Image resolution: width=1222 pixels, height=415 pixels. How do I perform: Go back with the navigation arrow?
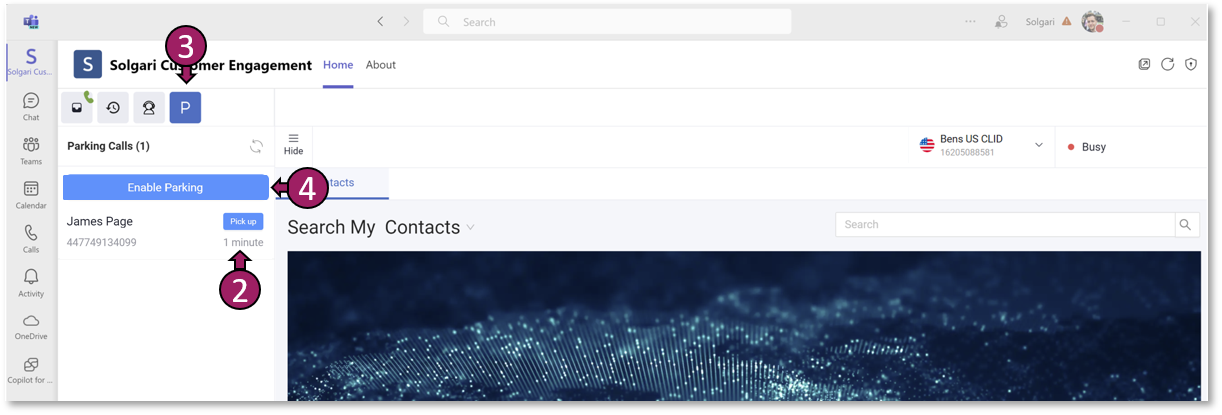click(380, 21)
